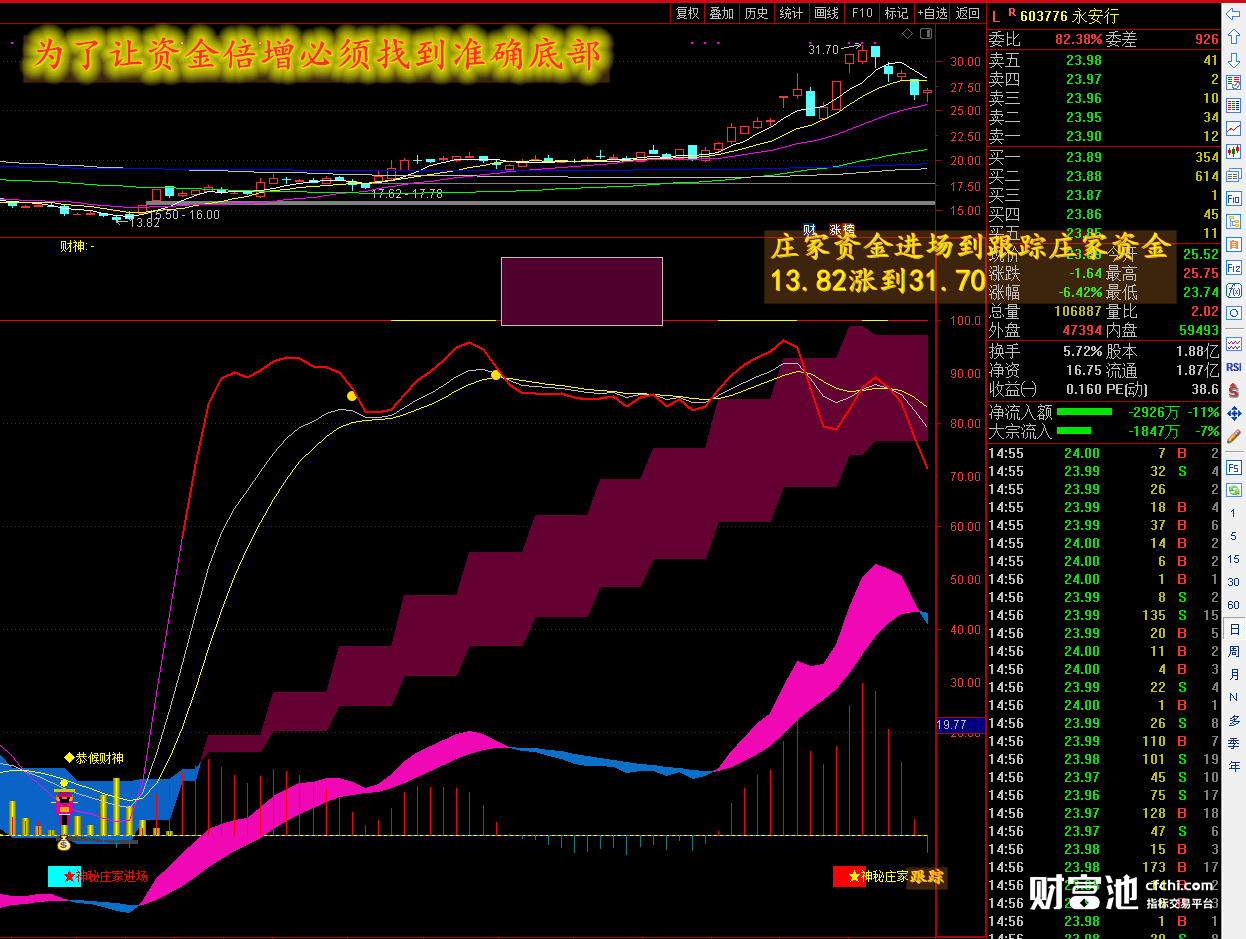Screen dimensions: 1246x939
Task: Select the monthly 月 period
Action: 1234,675
